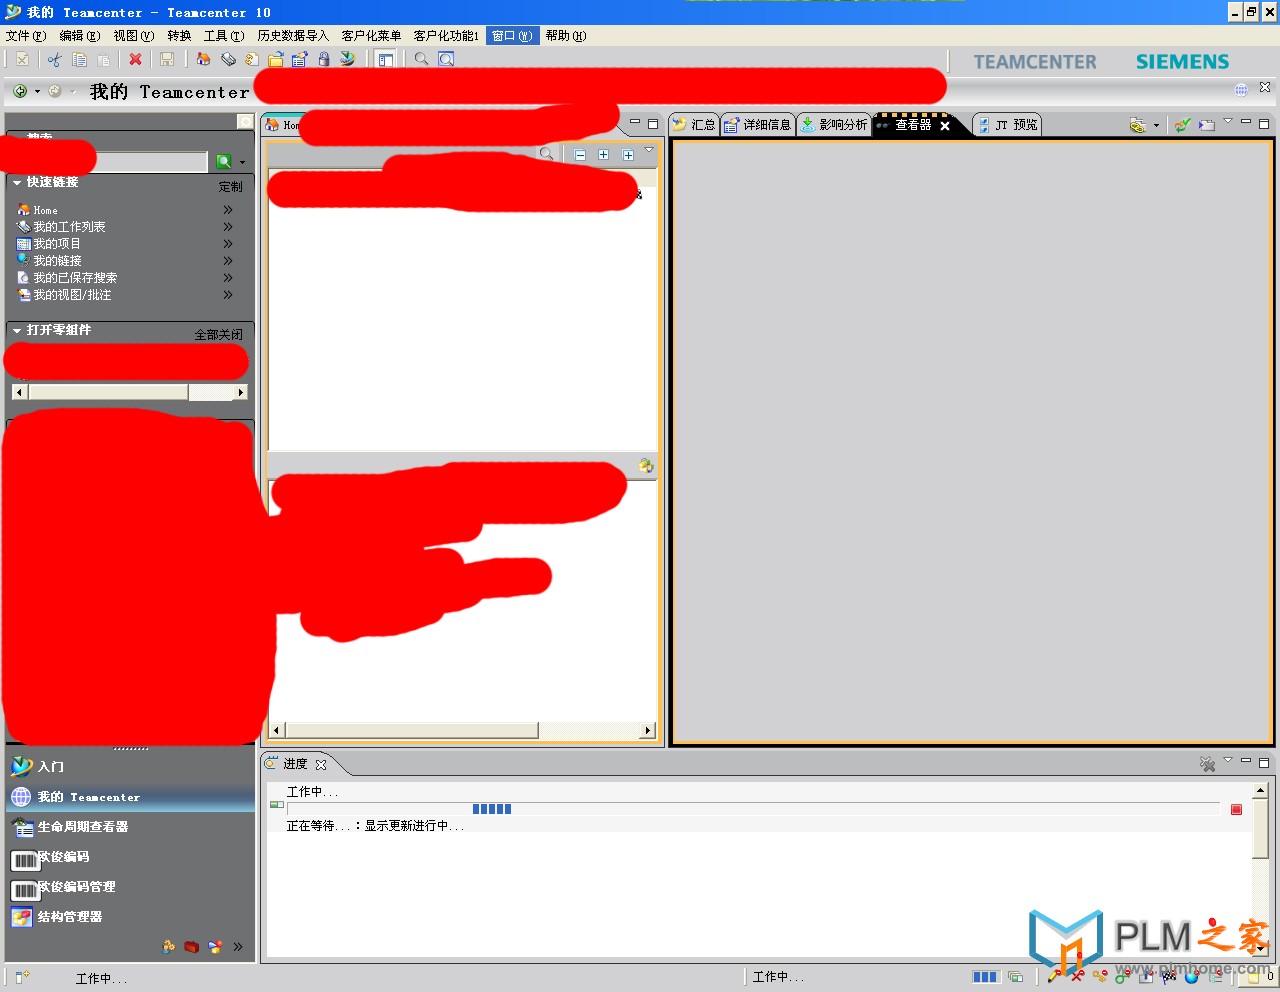Collapse the 快速链接 section
The height and width of the screenshot is (992, 1280).
tap(17, 182)
